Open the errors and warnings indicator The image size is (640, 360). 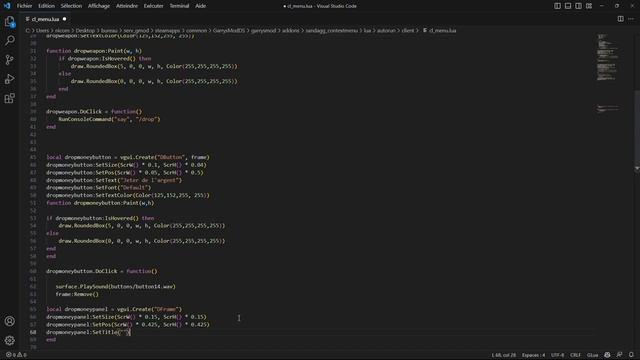tap(16, 355)
